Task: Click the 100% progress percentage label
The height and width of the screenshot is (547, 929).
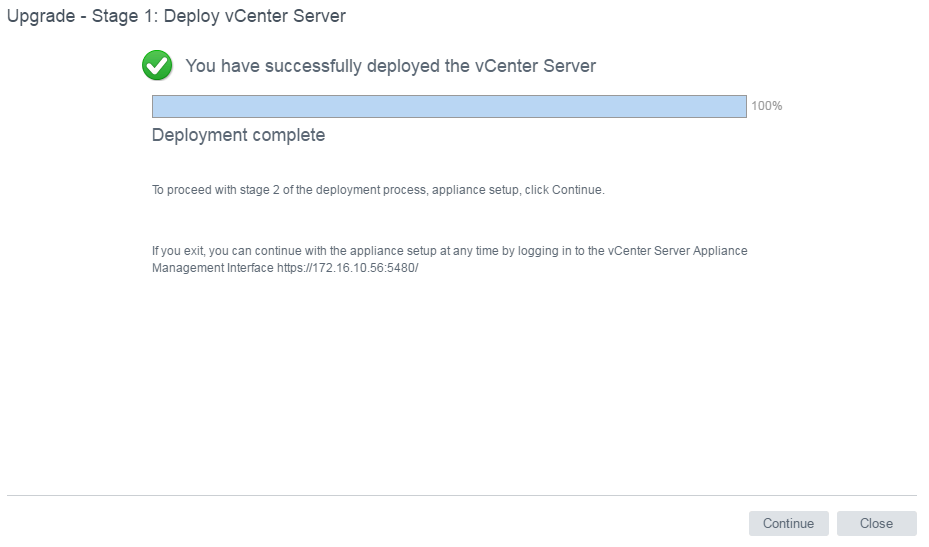Action: pyautogui.click(x=767, y=106)
